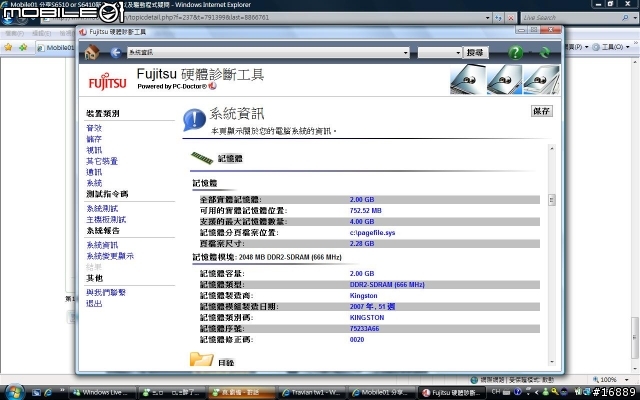Viewport: 640px width, 400px height.
Task: Open 通訊 device category link
Action: 94,172
